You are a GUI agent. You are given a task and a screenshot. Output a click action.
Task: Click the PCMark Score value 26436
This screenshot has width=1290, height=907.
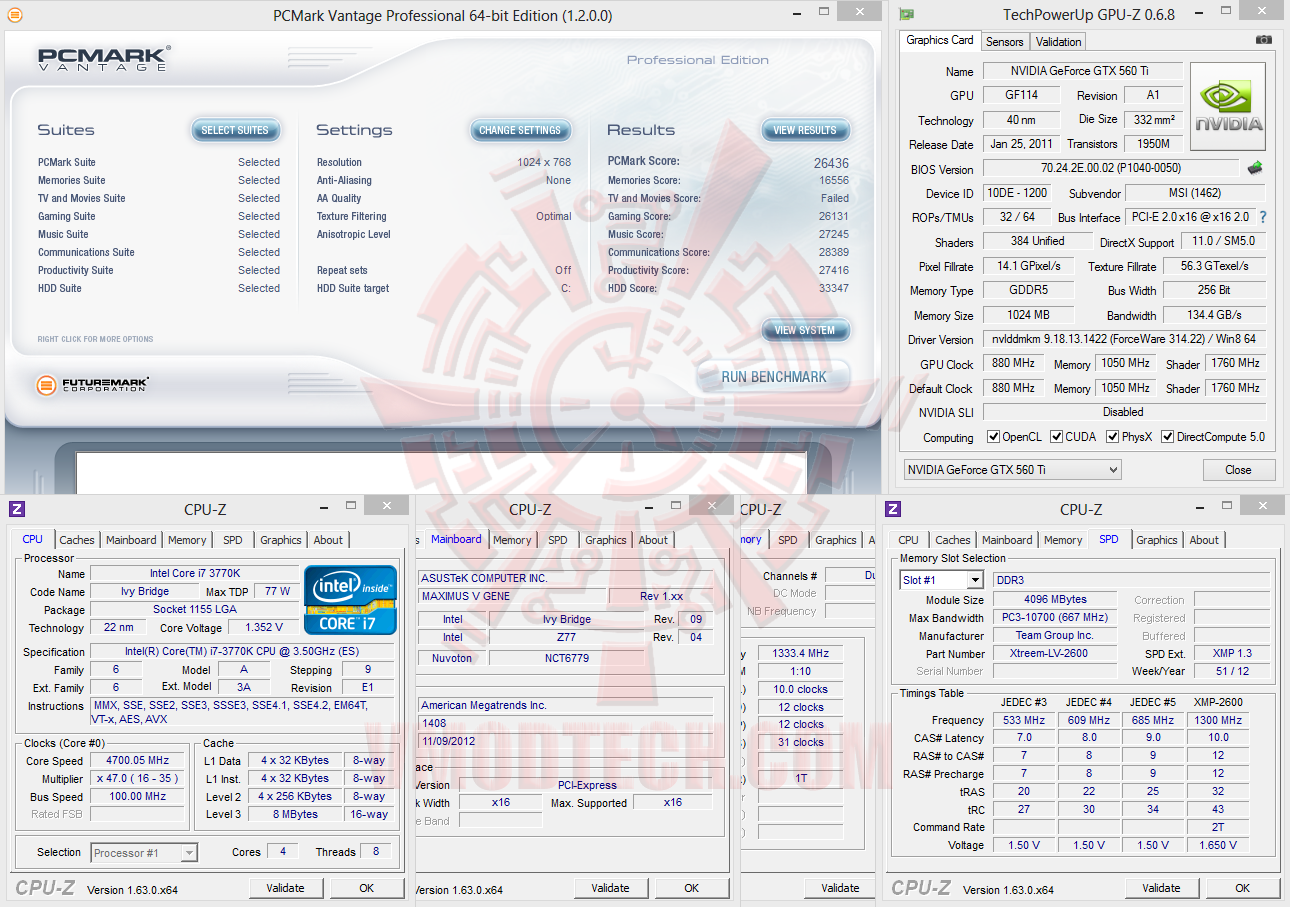(831, 162)
